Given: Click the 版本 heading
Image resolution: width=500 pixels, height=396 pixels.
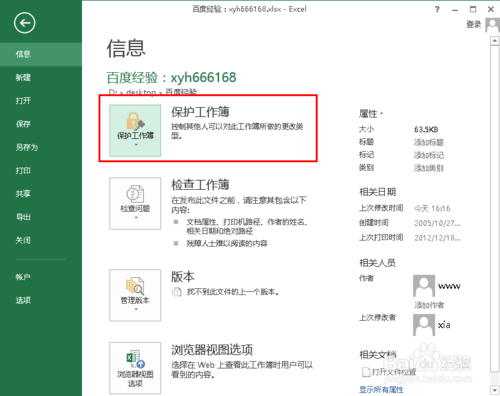Looking at the screenshot, I should click(x=183, y=276).
